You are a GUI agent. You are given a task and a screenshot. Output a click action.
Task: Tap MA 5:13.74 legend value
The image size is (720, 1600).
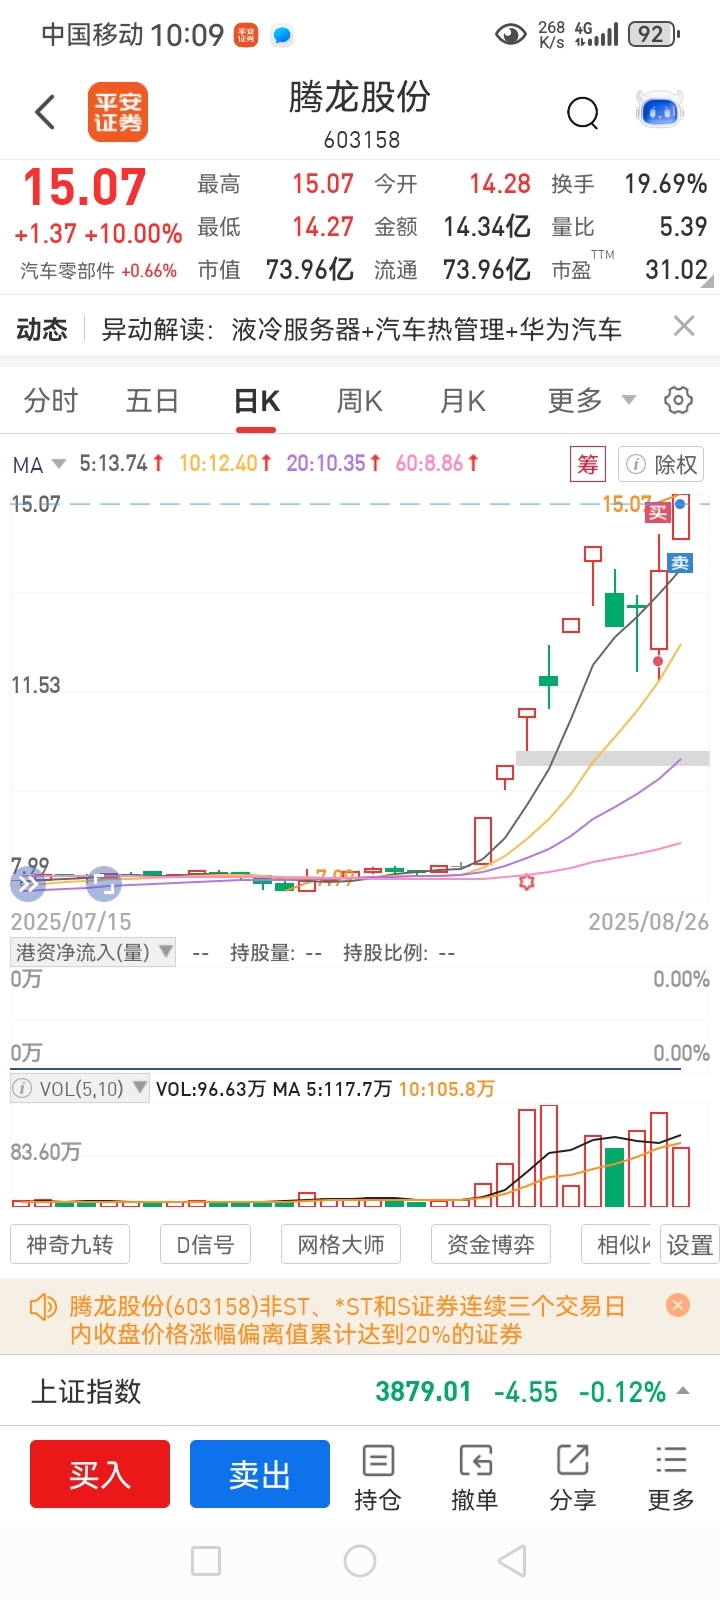(121, 464)
